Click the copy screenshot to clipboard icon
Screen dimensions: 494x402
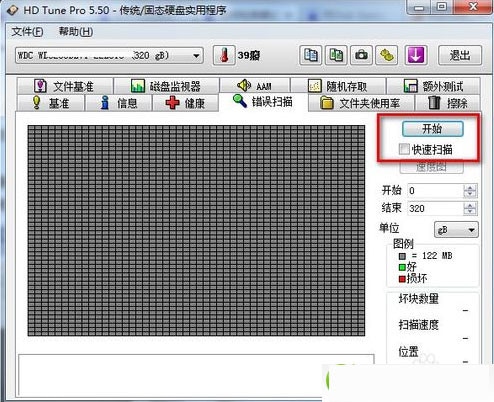[336, 55]
